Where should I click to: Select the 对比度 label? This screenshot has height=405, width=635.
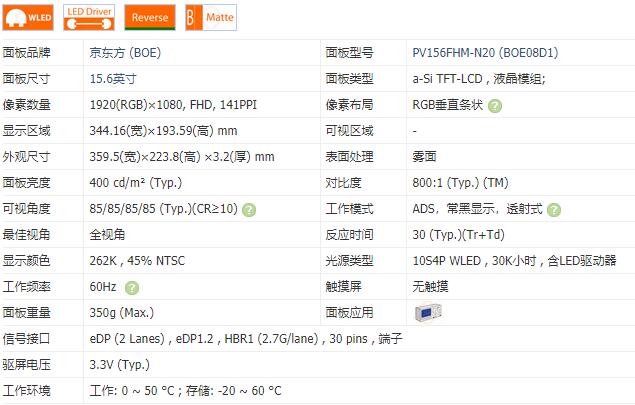pyautogui.click(x=343, y=183)
